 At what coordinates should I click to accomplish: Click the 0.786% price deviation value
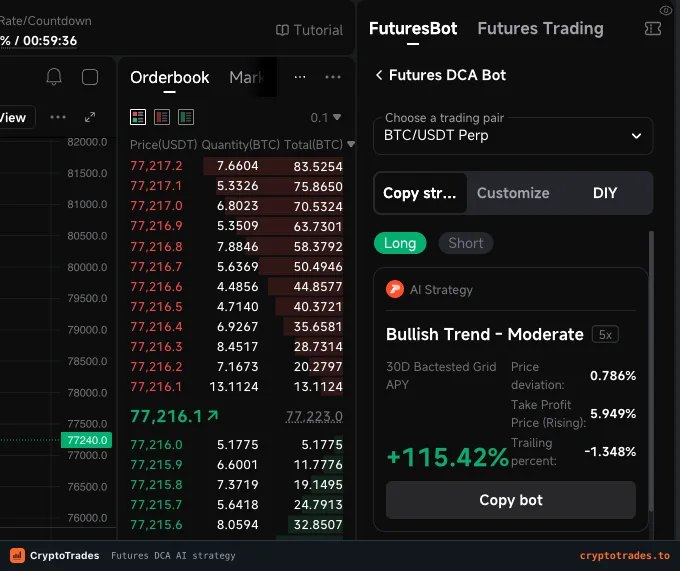(x=613, y=375)
